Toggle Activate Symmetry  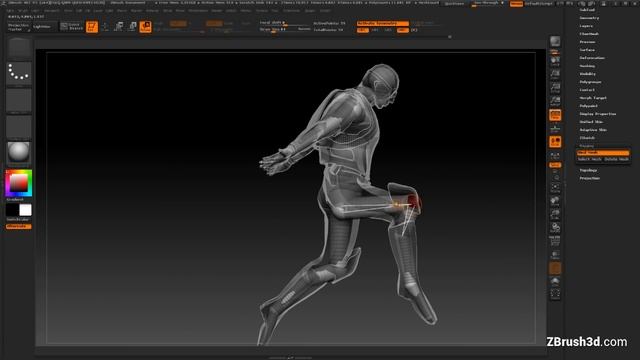[382, 23]
